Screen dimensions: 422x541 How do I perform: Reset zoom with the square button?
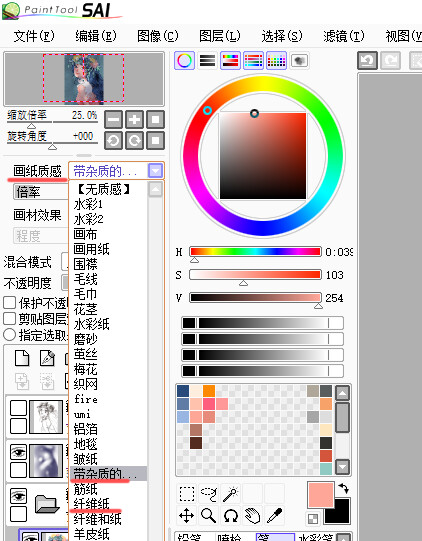pyautogui.click(x=155, y=120)
